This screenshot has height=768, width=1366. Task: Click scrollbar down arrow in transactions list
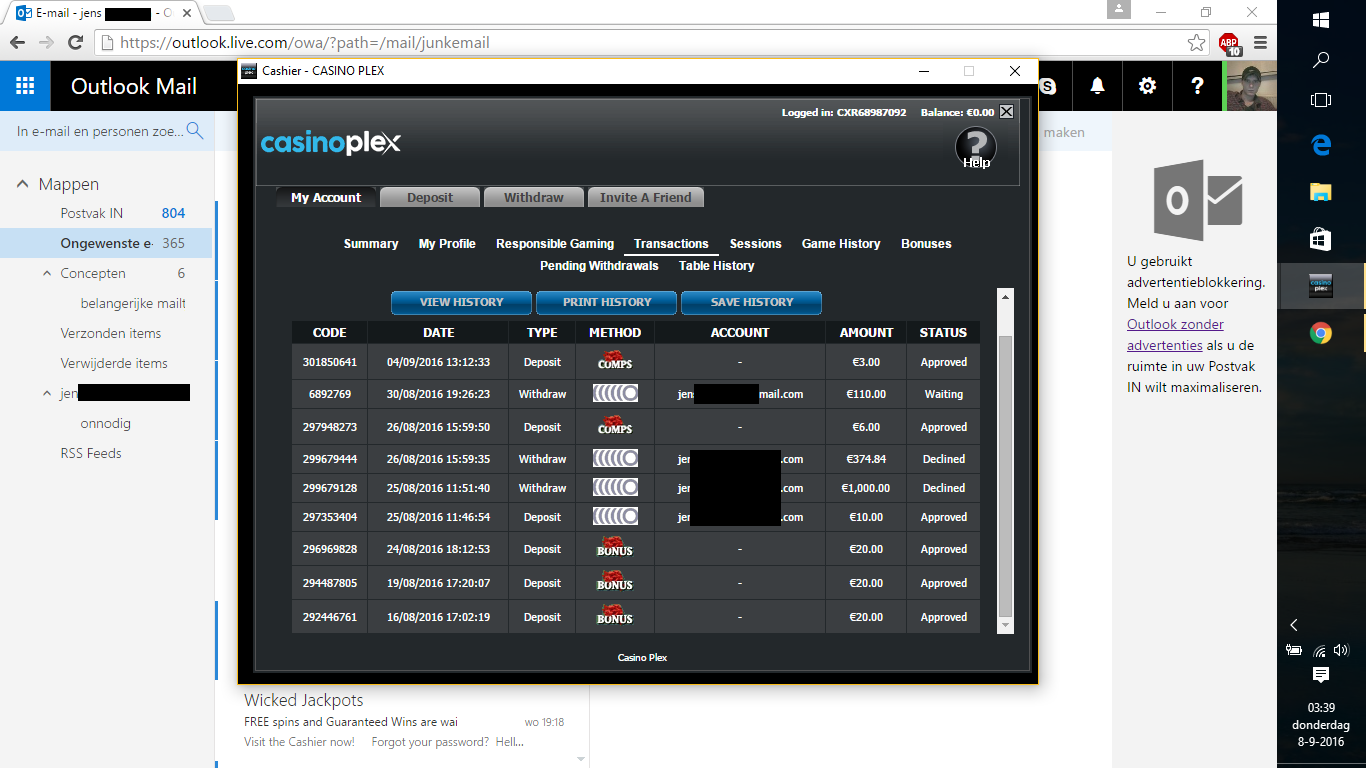pyautogui.click(x=1006, y=626)
